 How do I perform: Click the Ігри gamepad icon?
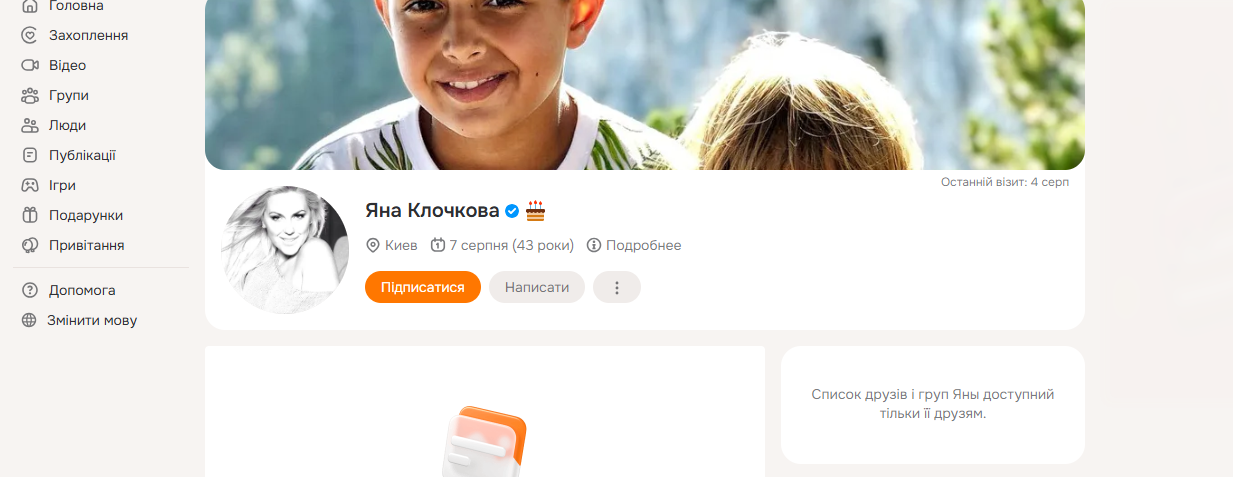point(30,185)
